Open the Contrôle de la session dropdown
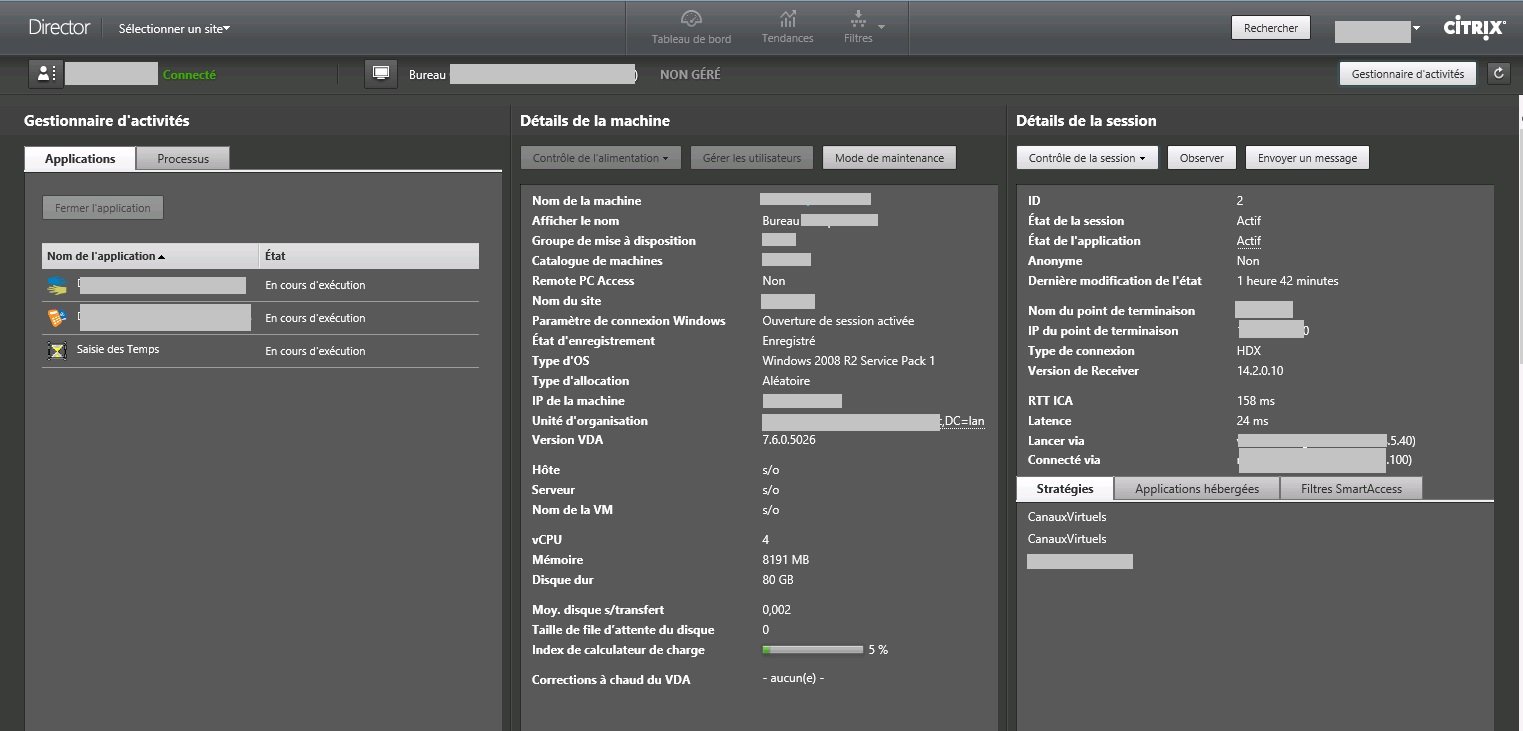 click(x=1087, y=158)
